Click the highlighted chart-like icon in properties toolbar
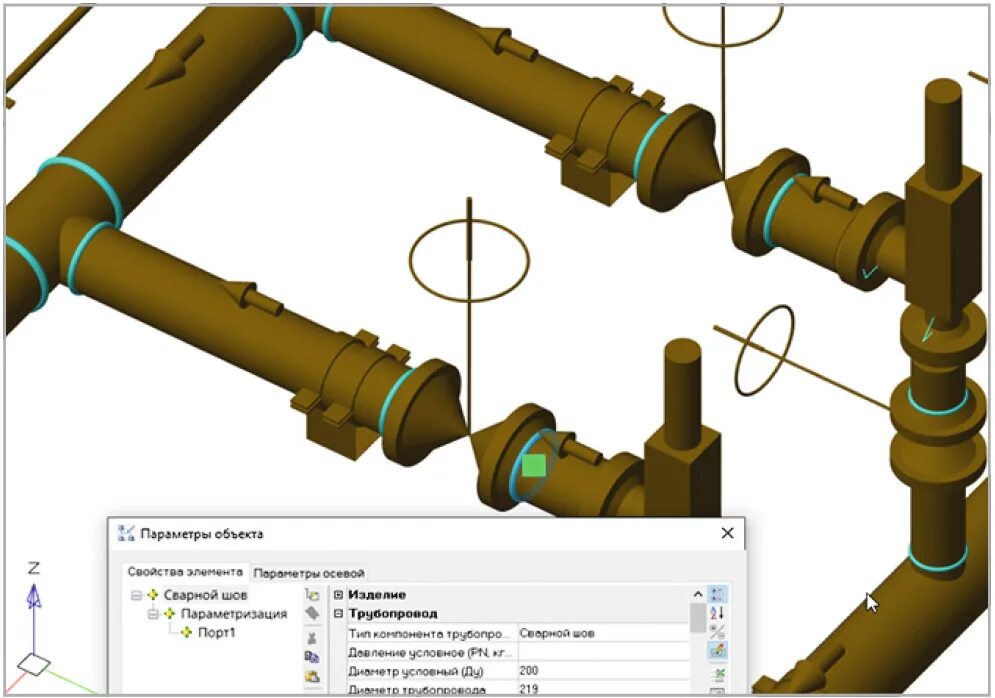 coord(718,651)
